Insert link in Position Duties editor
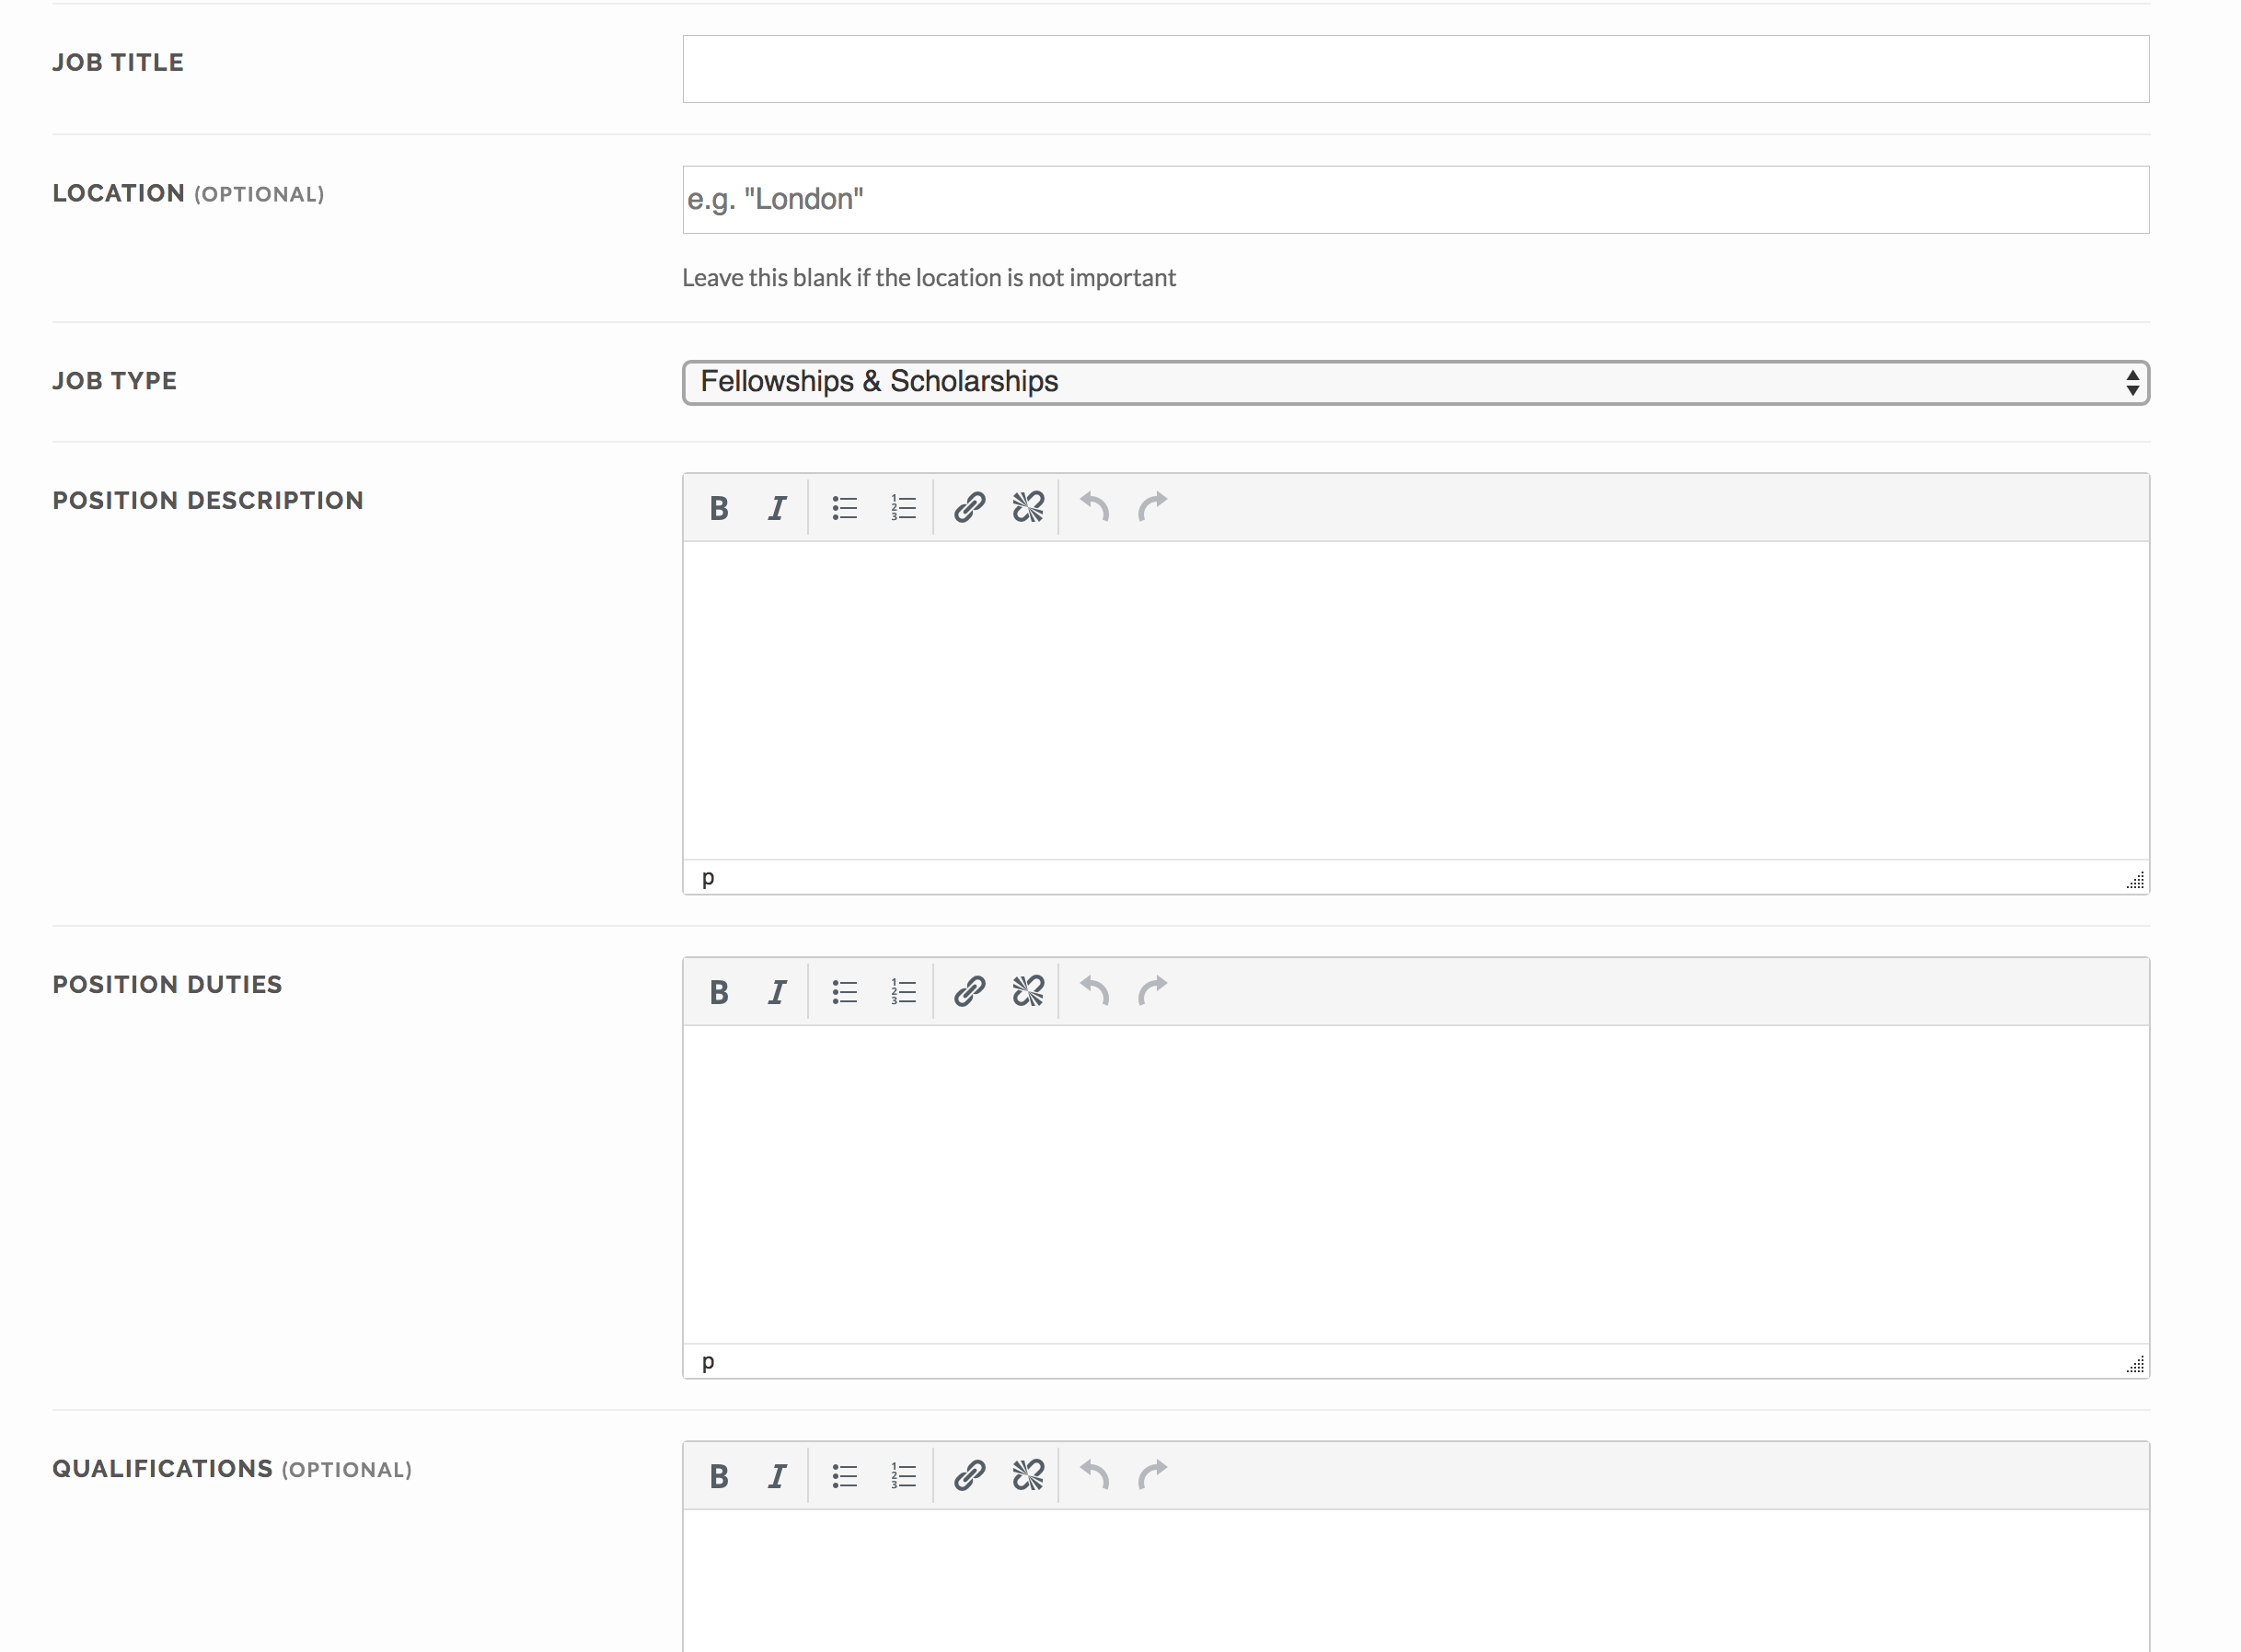This screenshot has width=2241, height=1652. (x=969, y=992)
